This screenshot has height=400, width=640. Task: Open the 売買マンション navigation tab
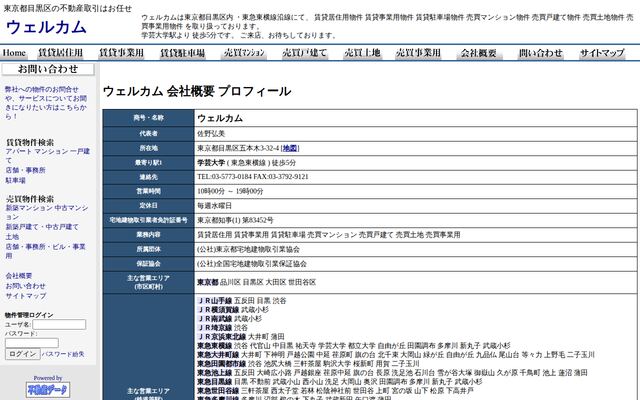click(244, 53)
